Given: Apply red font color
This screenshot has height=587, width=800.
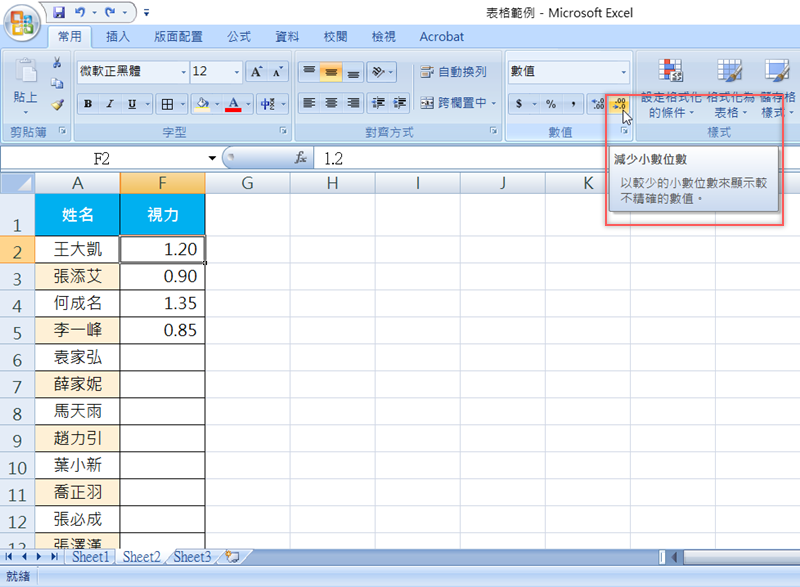Looking at the screenshot, I should (x=233, y=104).
